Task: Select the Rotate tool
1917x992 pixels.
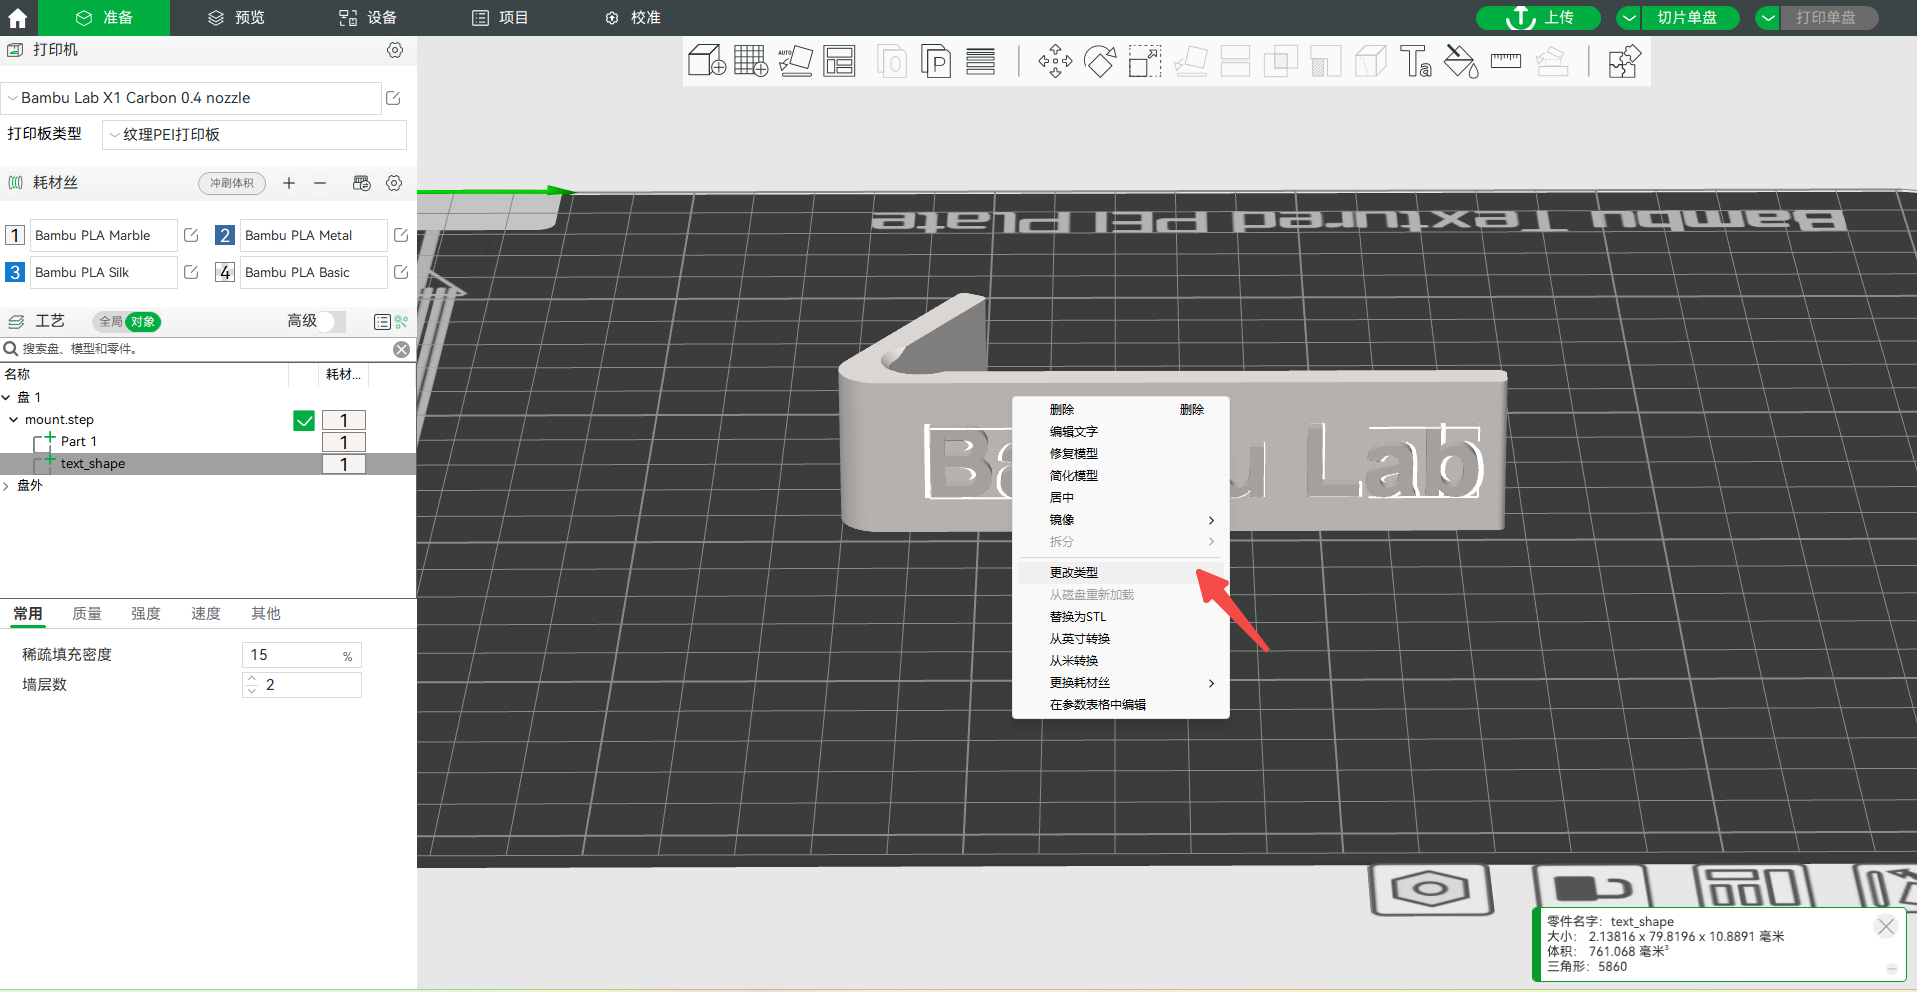Action: pyautogui.click(x=1100, y=61)
